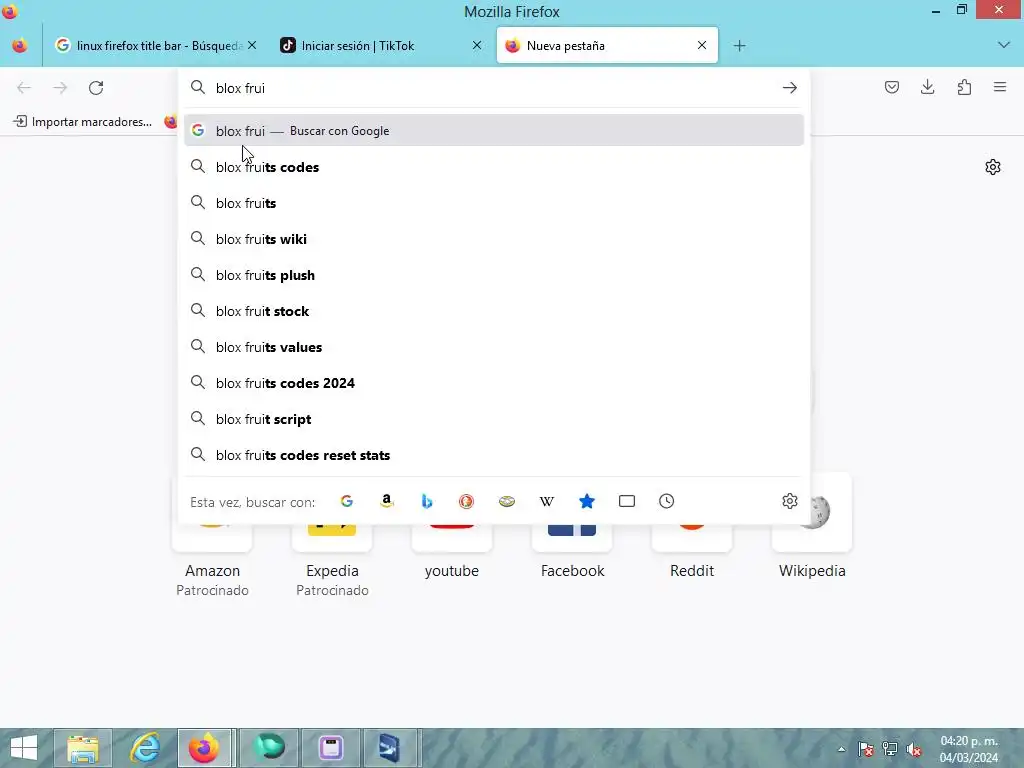
Task: Click Firefox icon in the taskbar
Action: (204, 748)
